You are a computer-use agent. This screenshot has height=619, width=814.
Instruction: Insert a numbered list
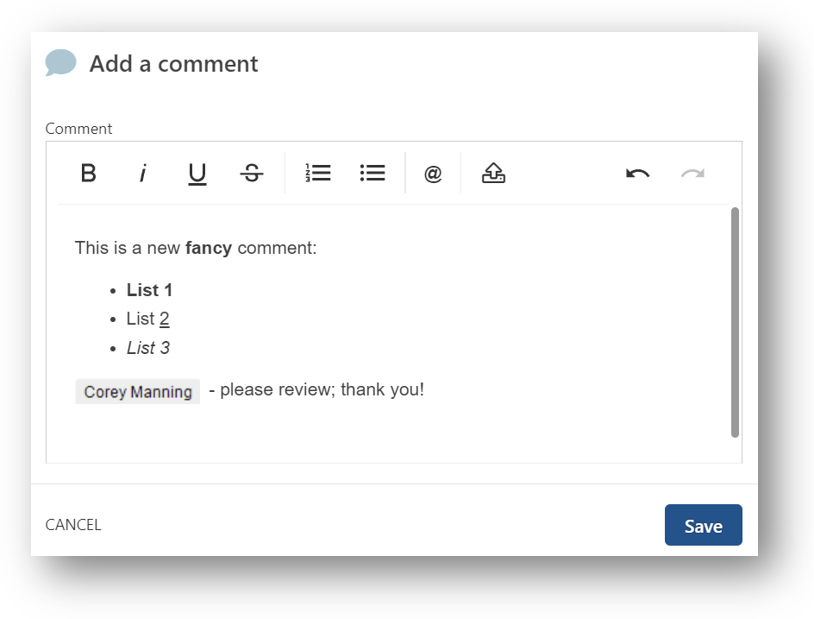318,173
